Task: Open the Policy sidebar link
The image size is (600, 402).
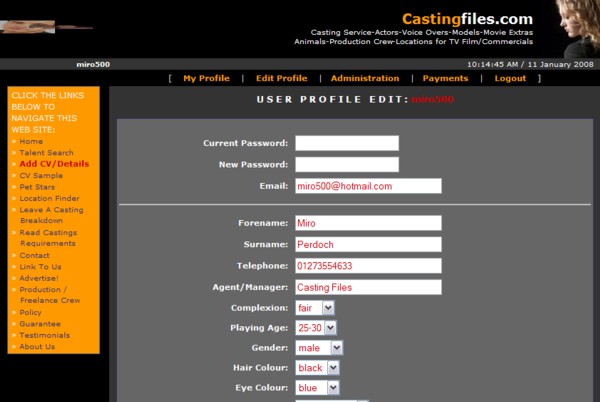Action: tap(30, 312)
